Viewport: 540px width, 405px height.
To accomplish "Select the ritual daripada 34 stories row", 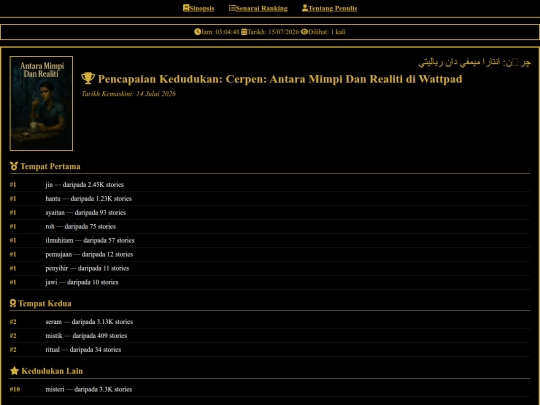I will [270, 350].
